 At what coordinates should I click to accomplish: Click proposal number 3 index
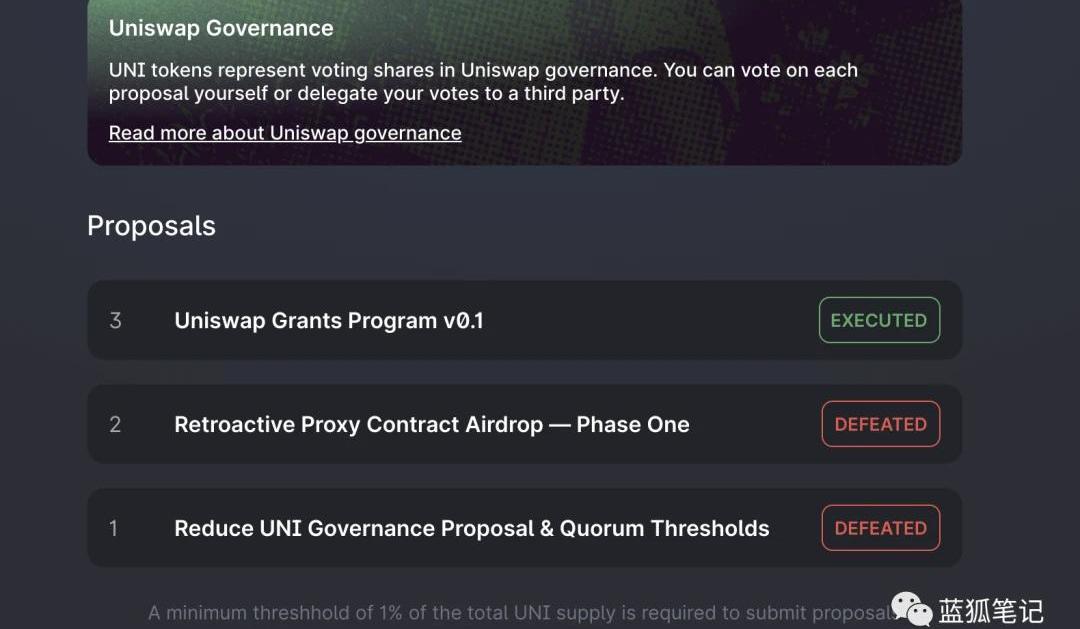click(115, 321)
